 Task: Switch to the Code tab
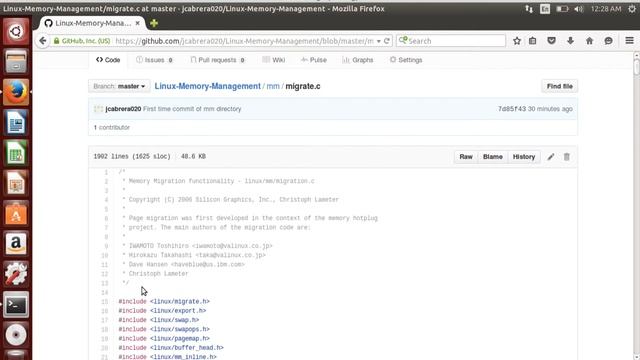(108, 60)
